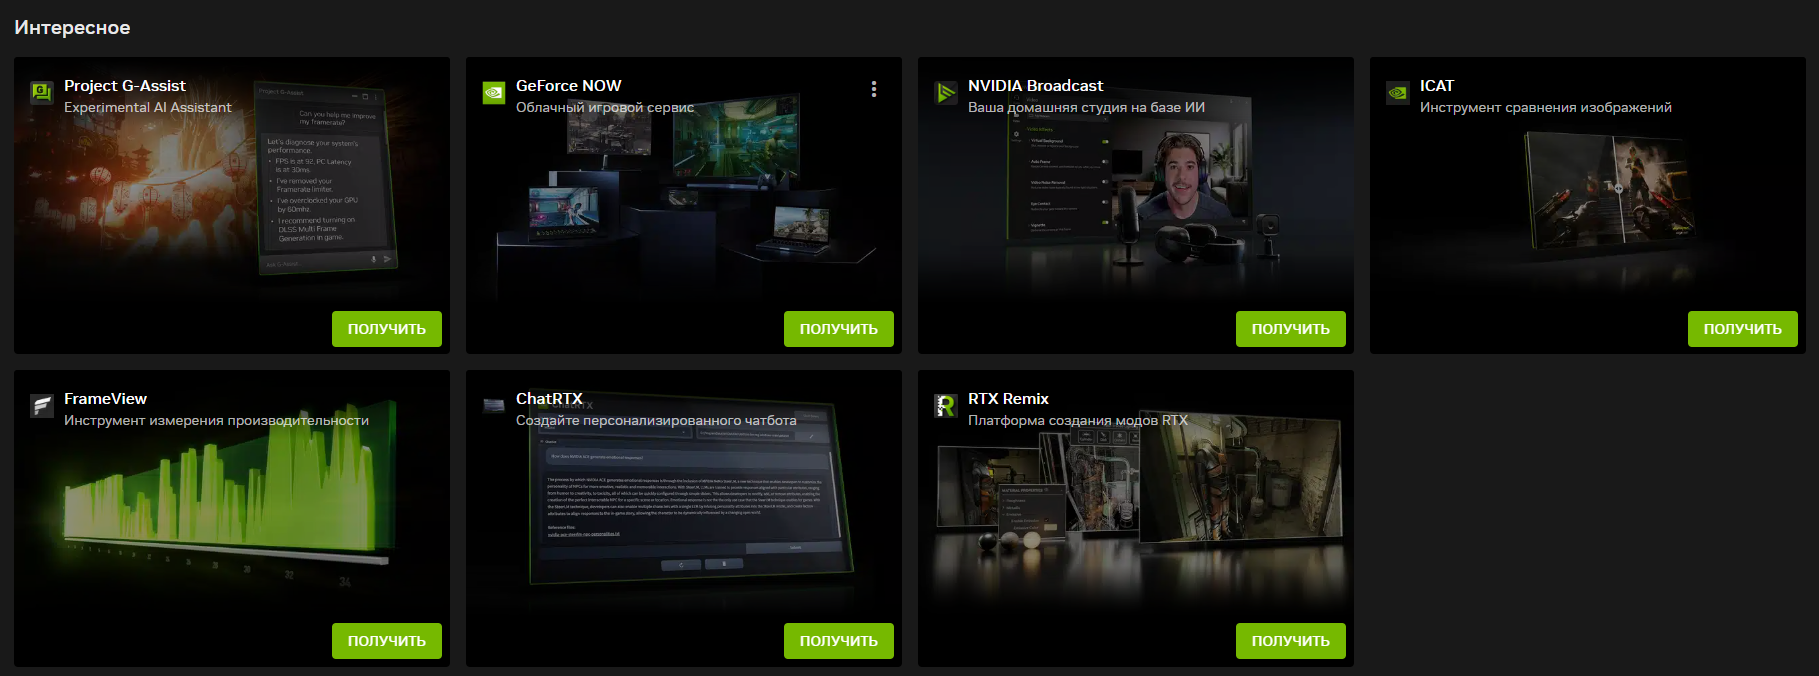
Task: Get GeForce NOW with ПОЛУЧИТЬ button
Action: (x=839, y=329)
